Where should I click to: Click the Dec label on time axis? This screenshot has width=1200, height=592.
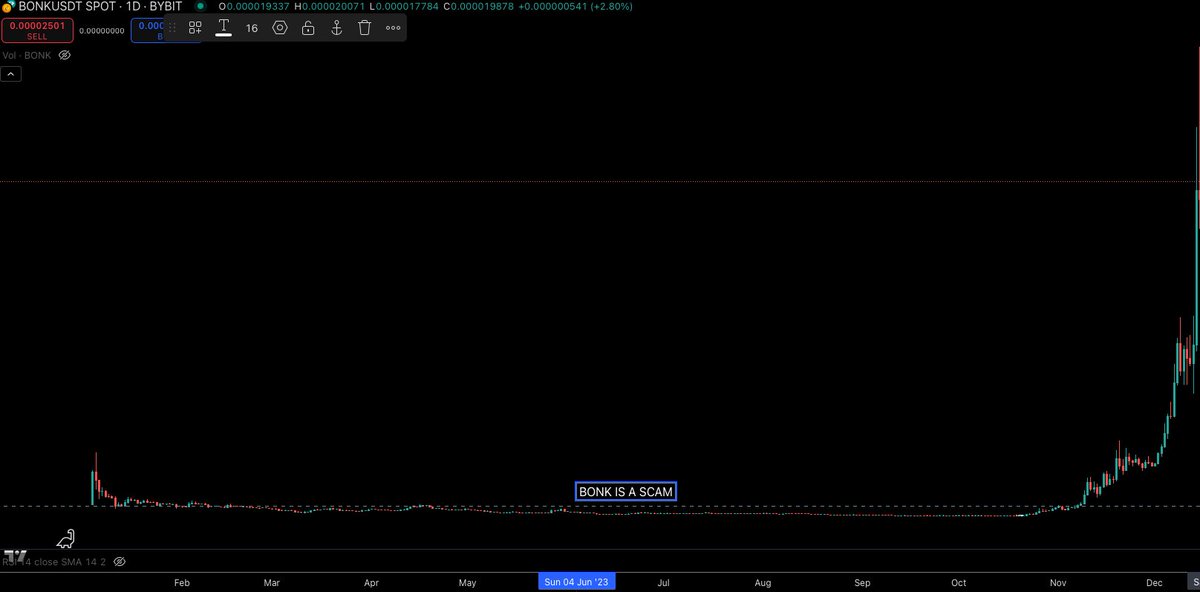click(x=1154, y=582)
